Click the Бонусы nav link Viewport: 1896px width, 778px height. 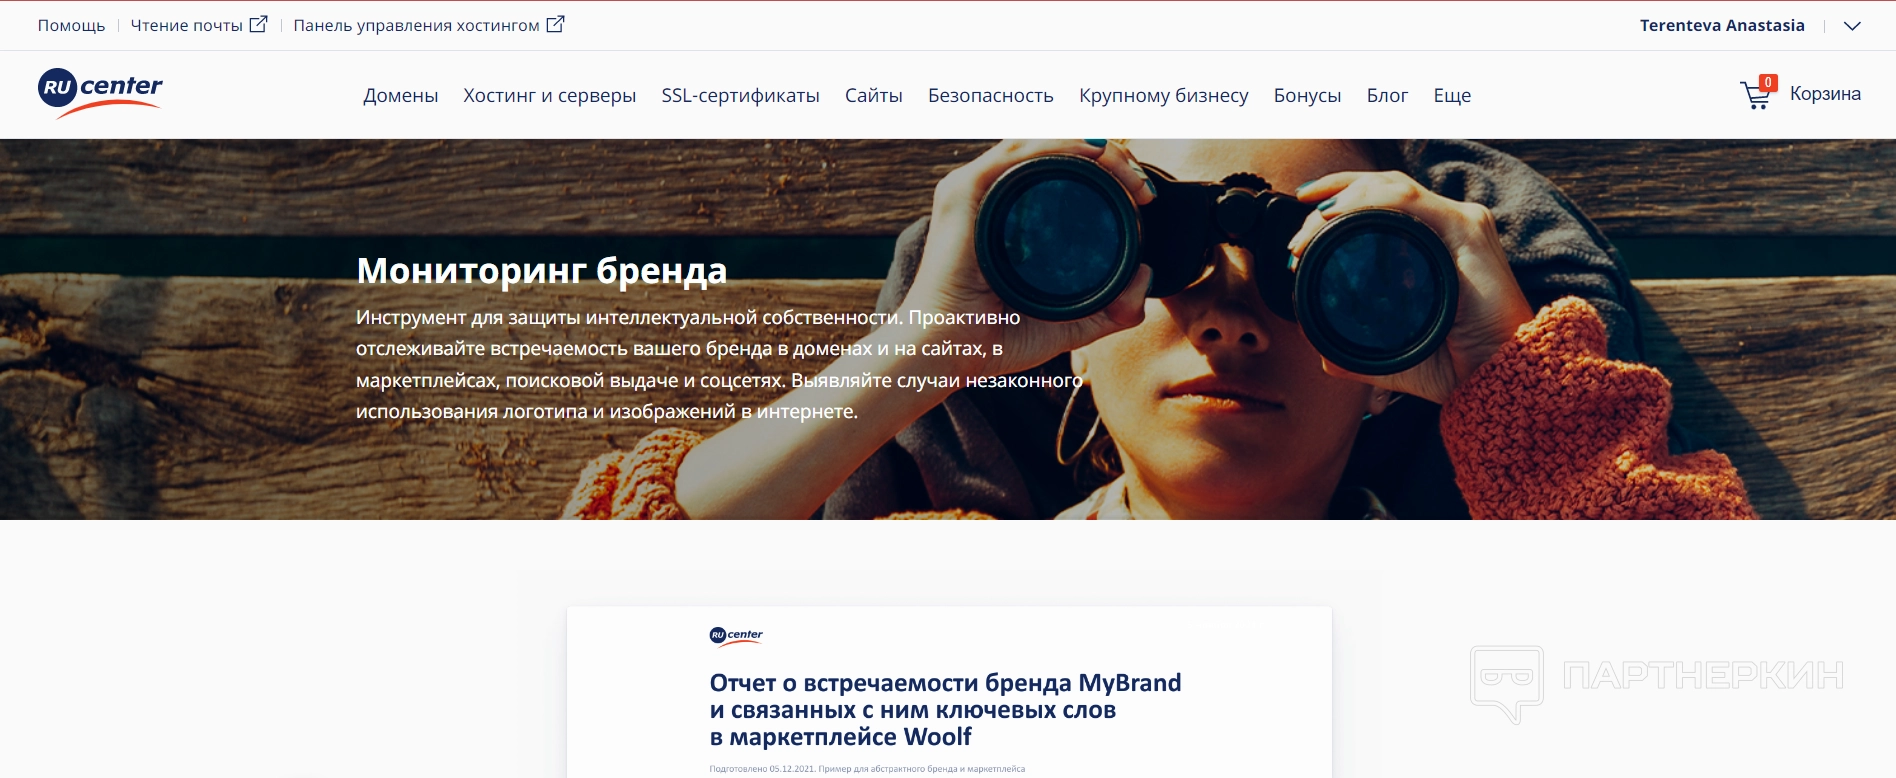tap(1307, 95)
